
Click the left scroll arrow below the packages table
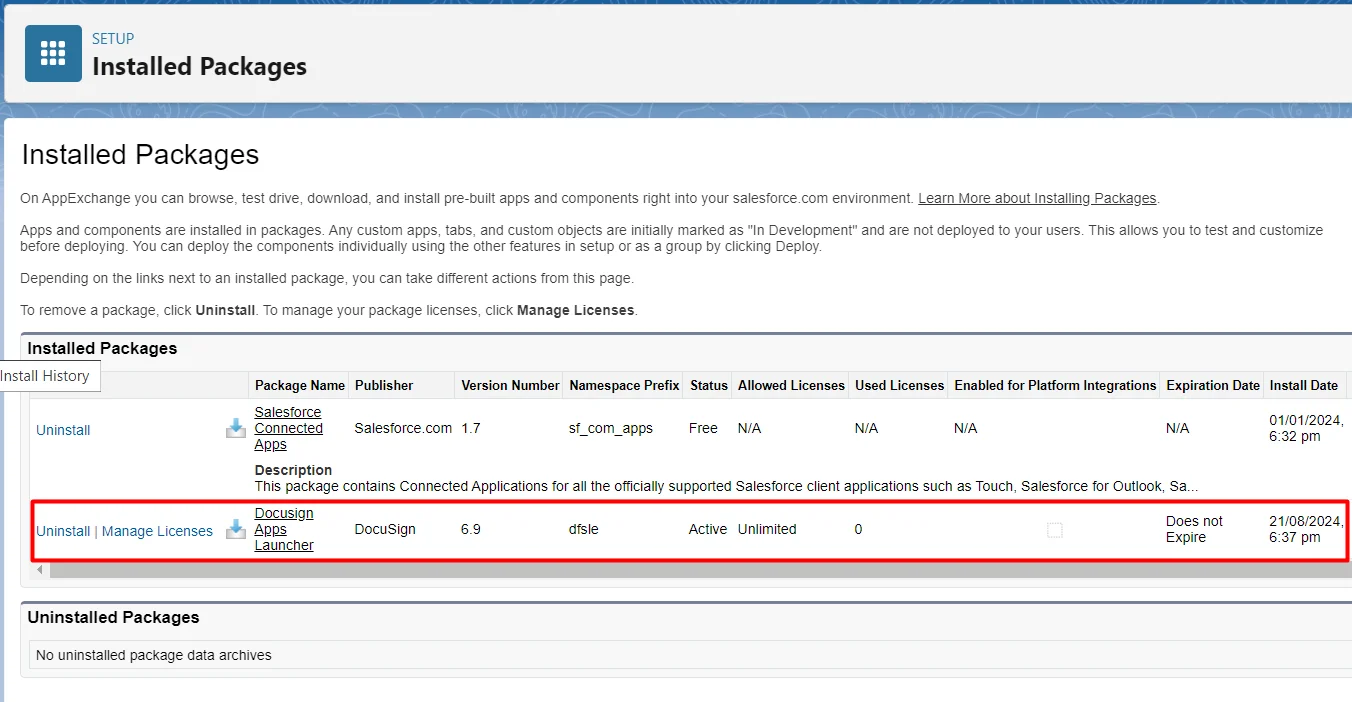38,569
